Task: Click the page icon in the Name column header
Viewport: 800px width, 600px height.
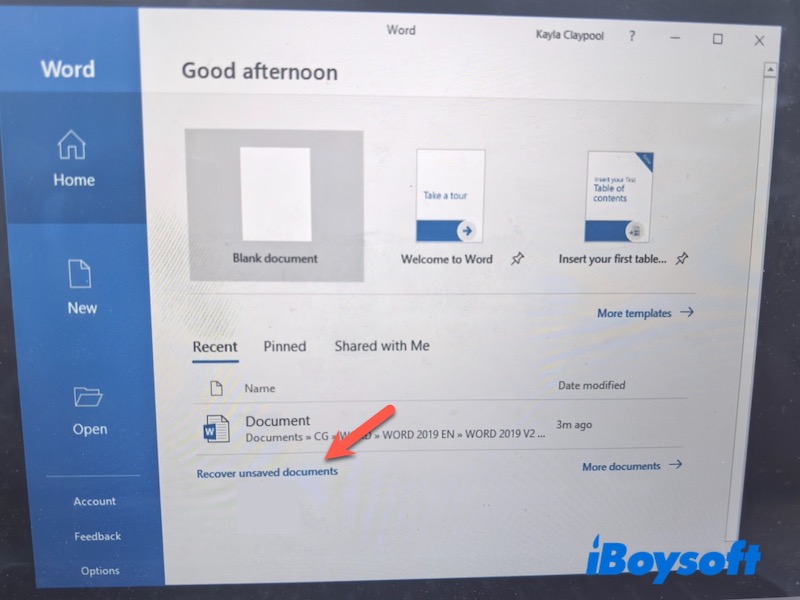Action: coord(217,387)
